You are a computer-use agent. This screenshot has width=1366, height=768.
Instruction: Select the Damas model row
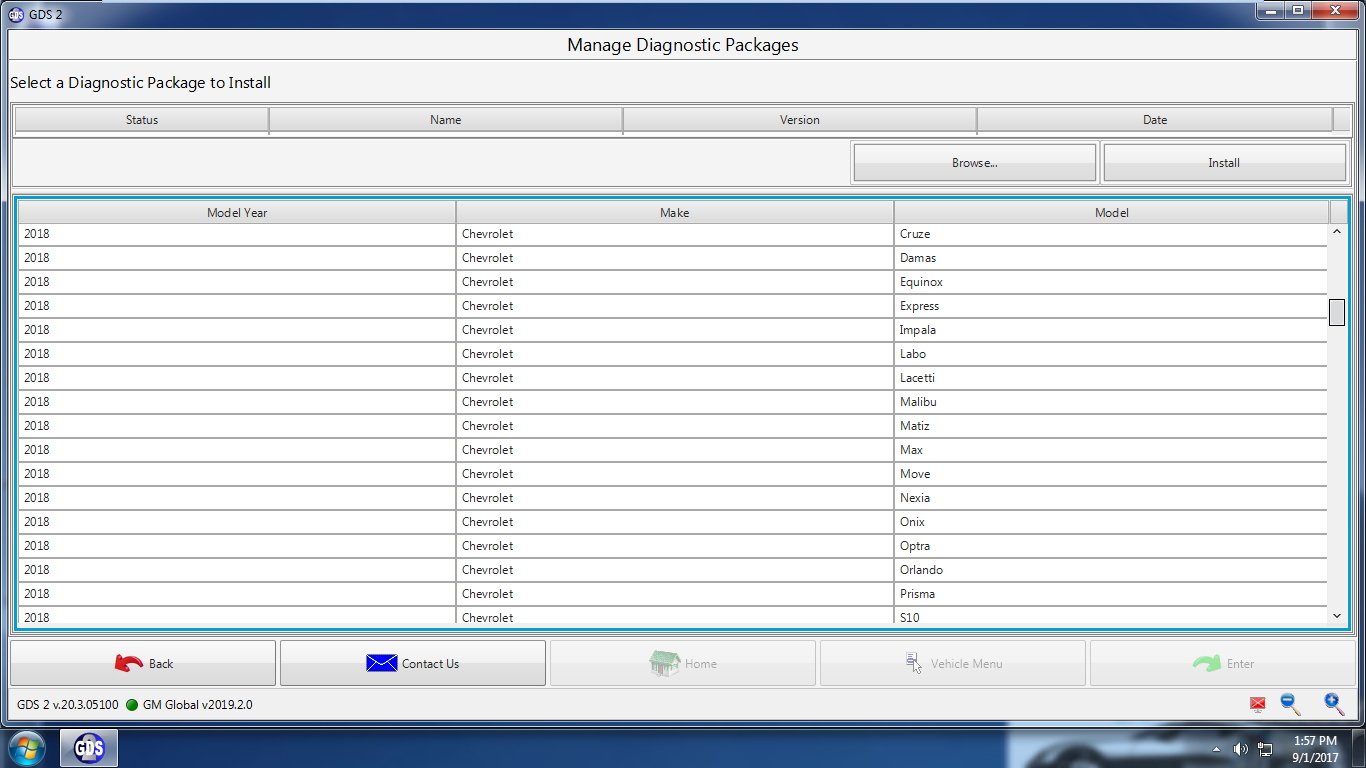673,258
